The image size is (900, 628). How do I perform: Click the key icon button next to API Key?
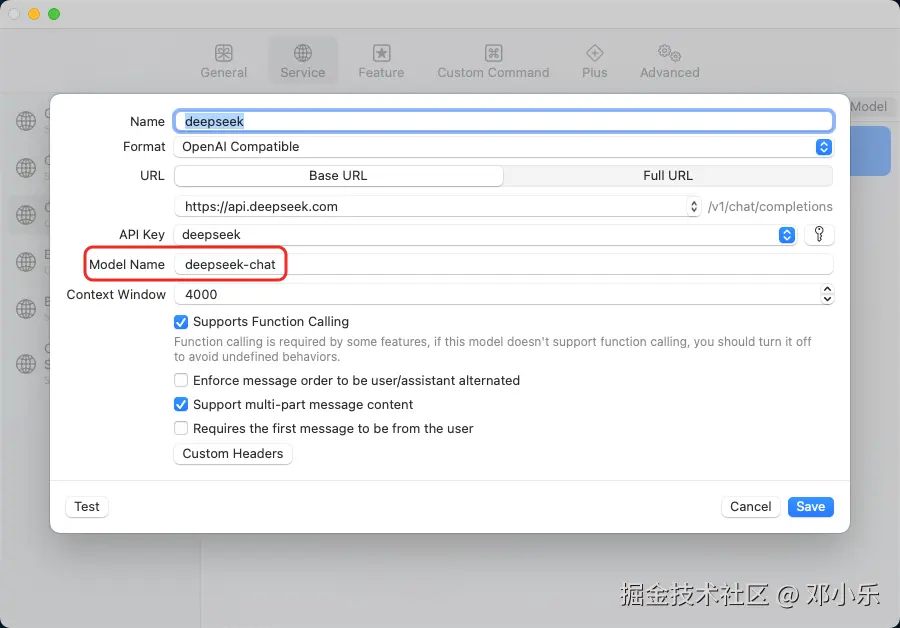[x=819, y=234]
